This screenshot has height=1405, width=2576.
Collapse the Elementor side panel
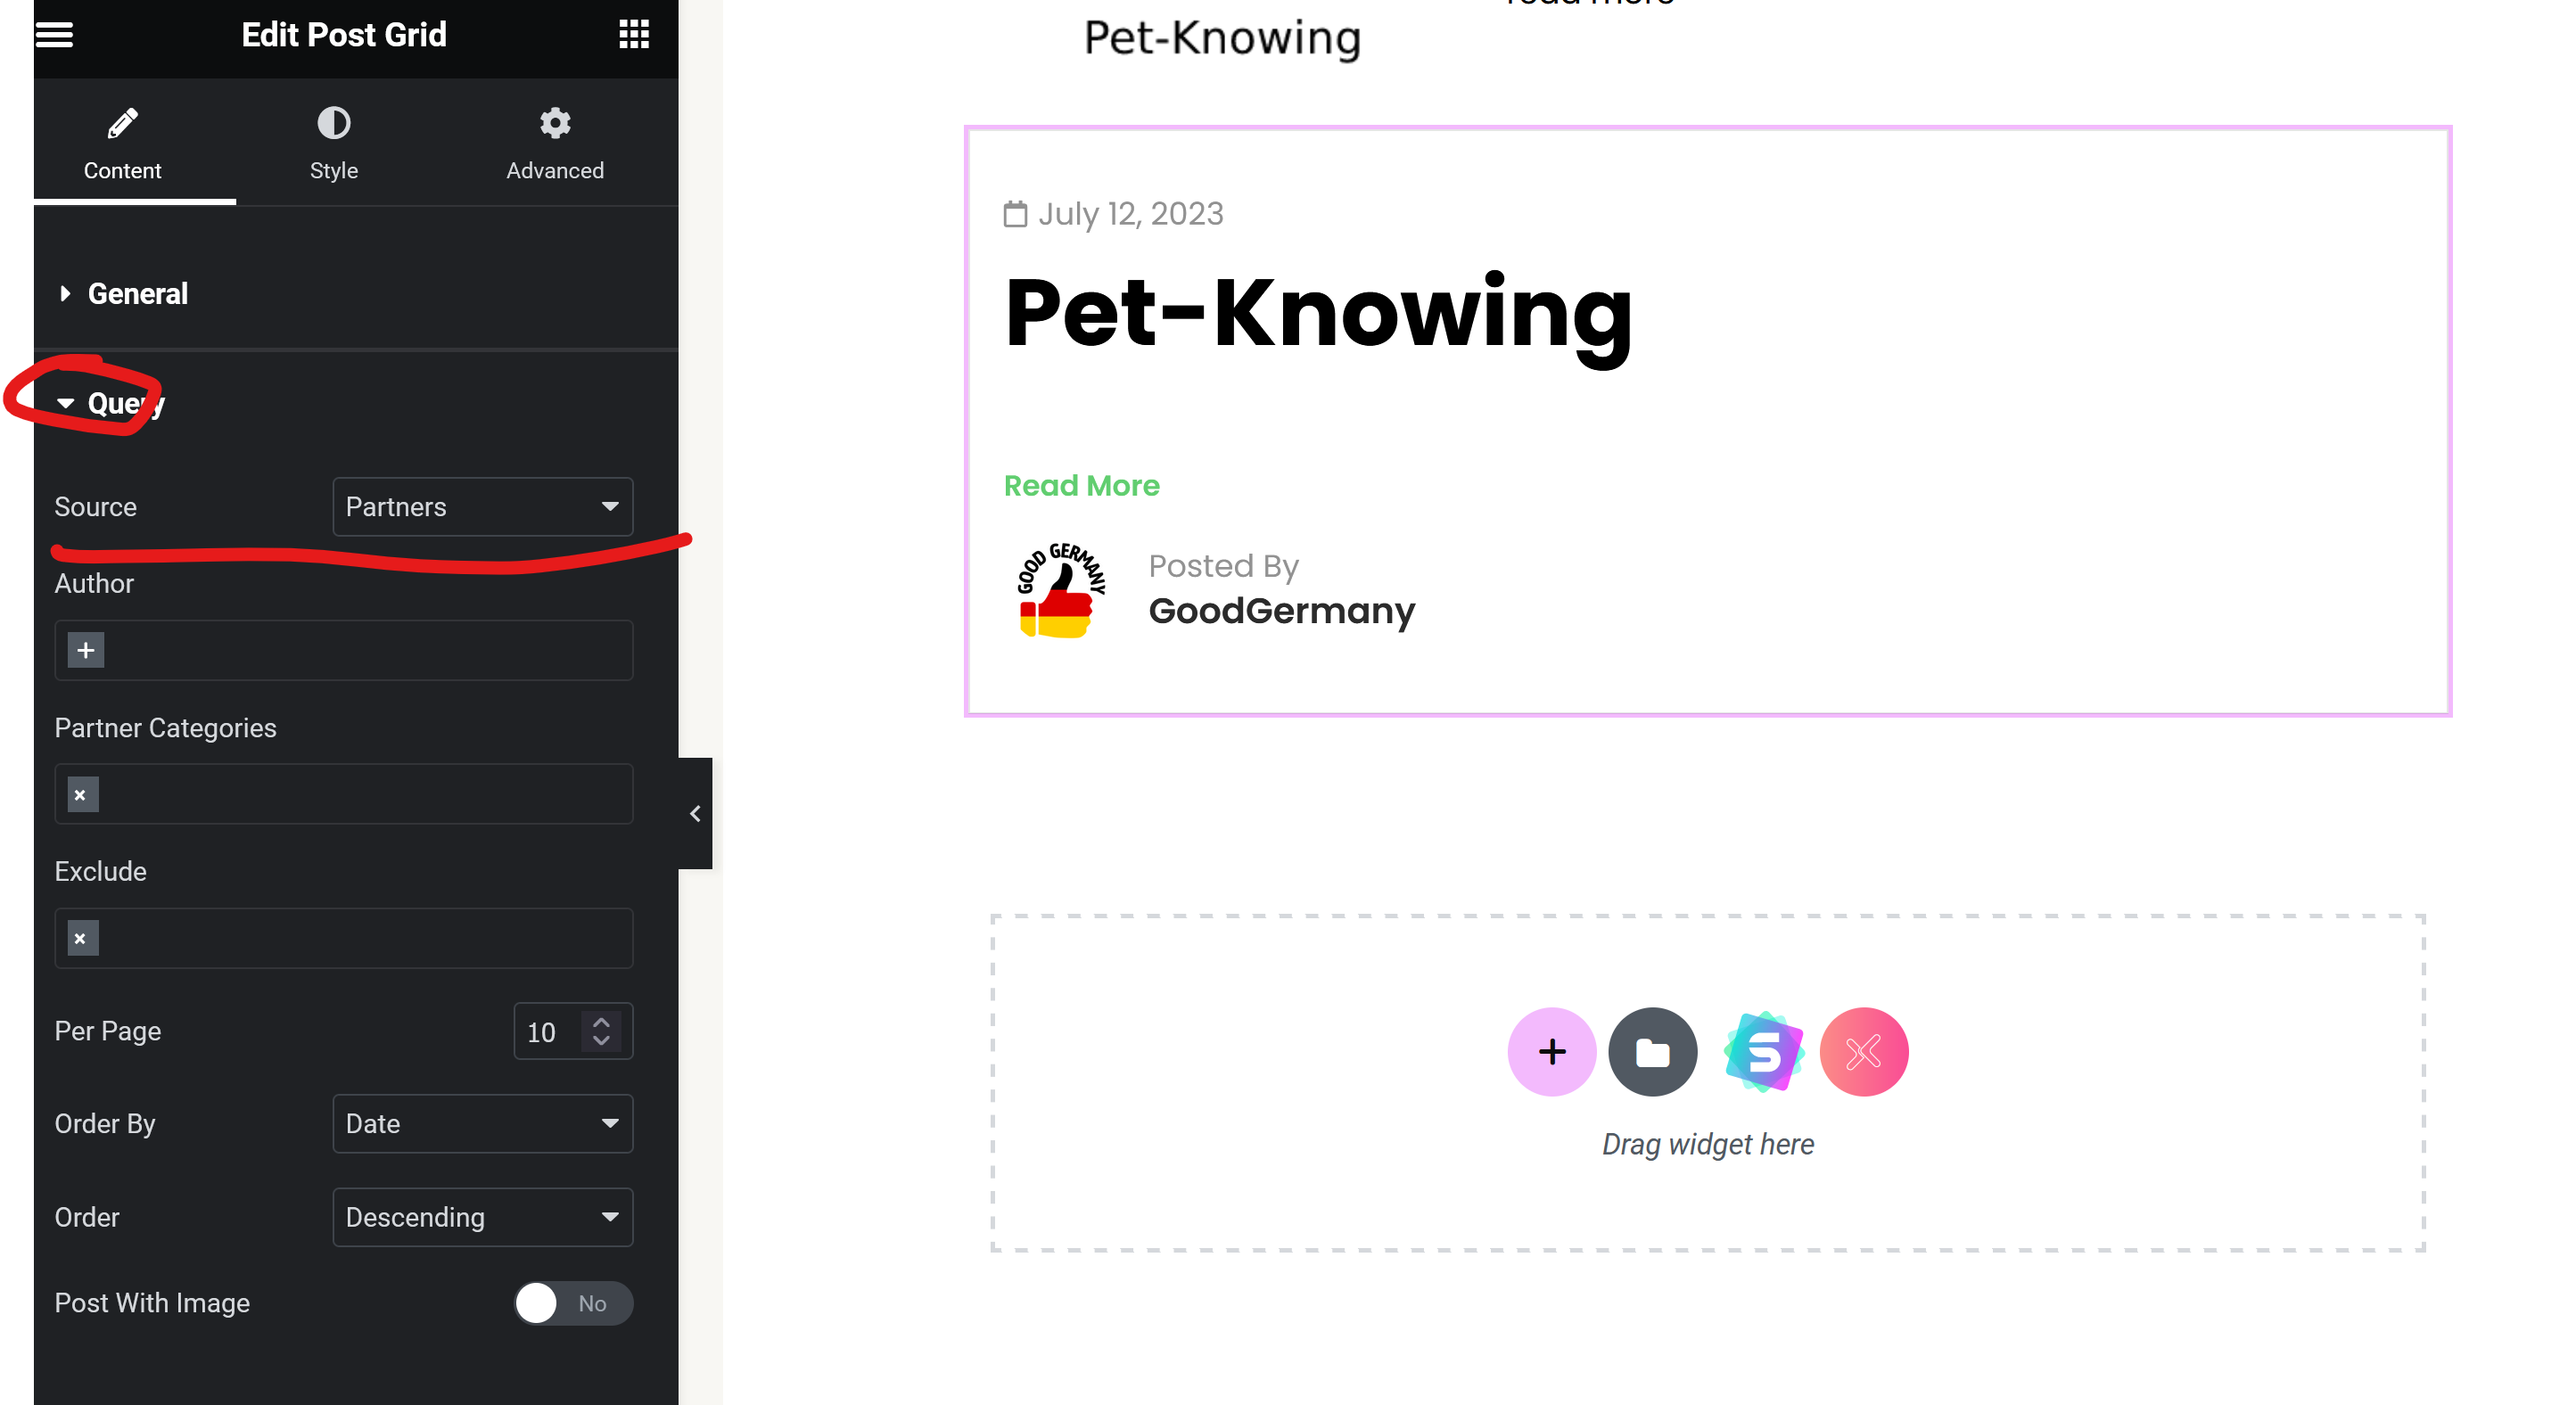pyautogui.click(x=695, y=813)
